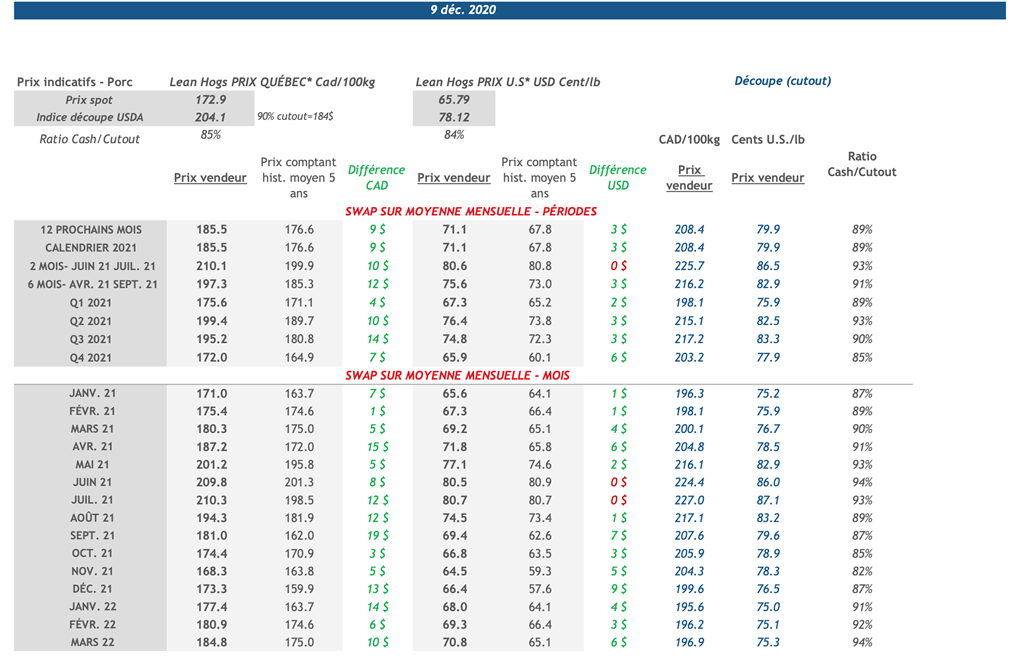Click Prix vendeur link under CAD/100kg
The width and height of the screenshot is (1024, 669).
pyautogui.click(x=689, y=178)
